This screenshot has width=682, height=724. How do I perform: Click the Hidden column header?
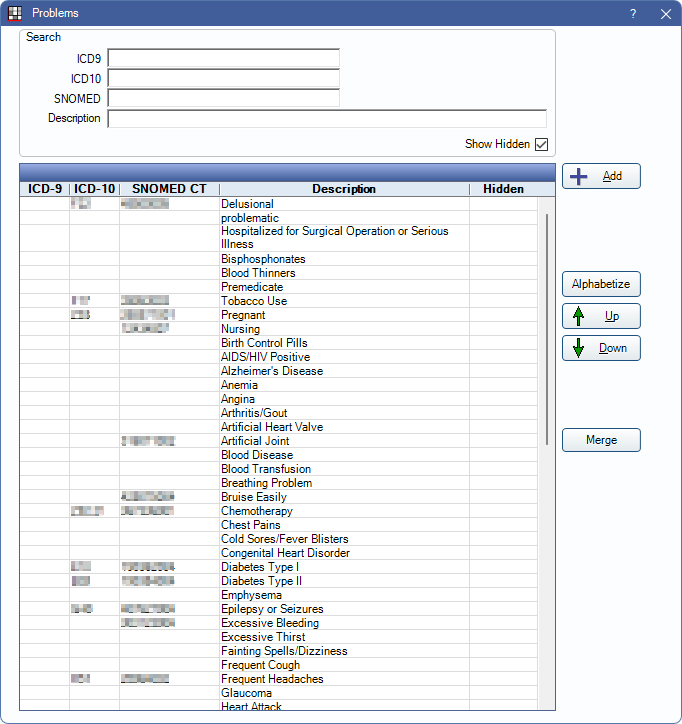(x=503, y=189)
